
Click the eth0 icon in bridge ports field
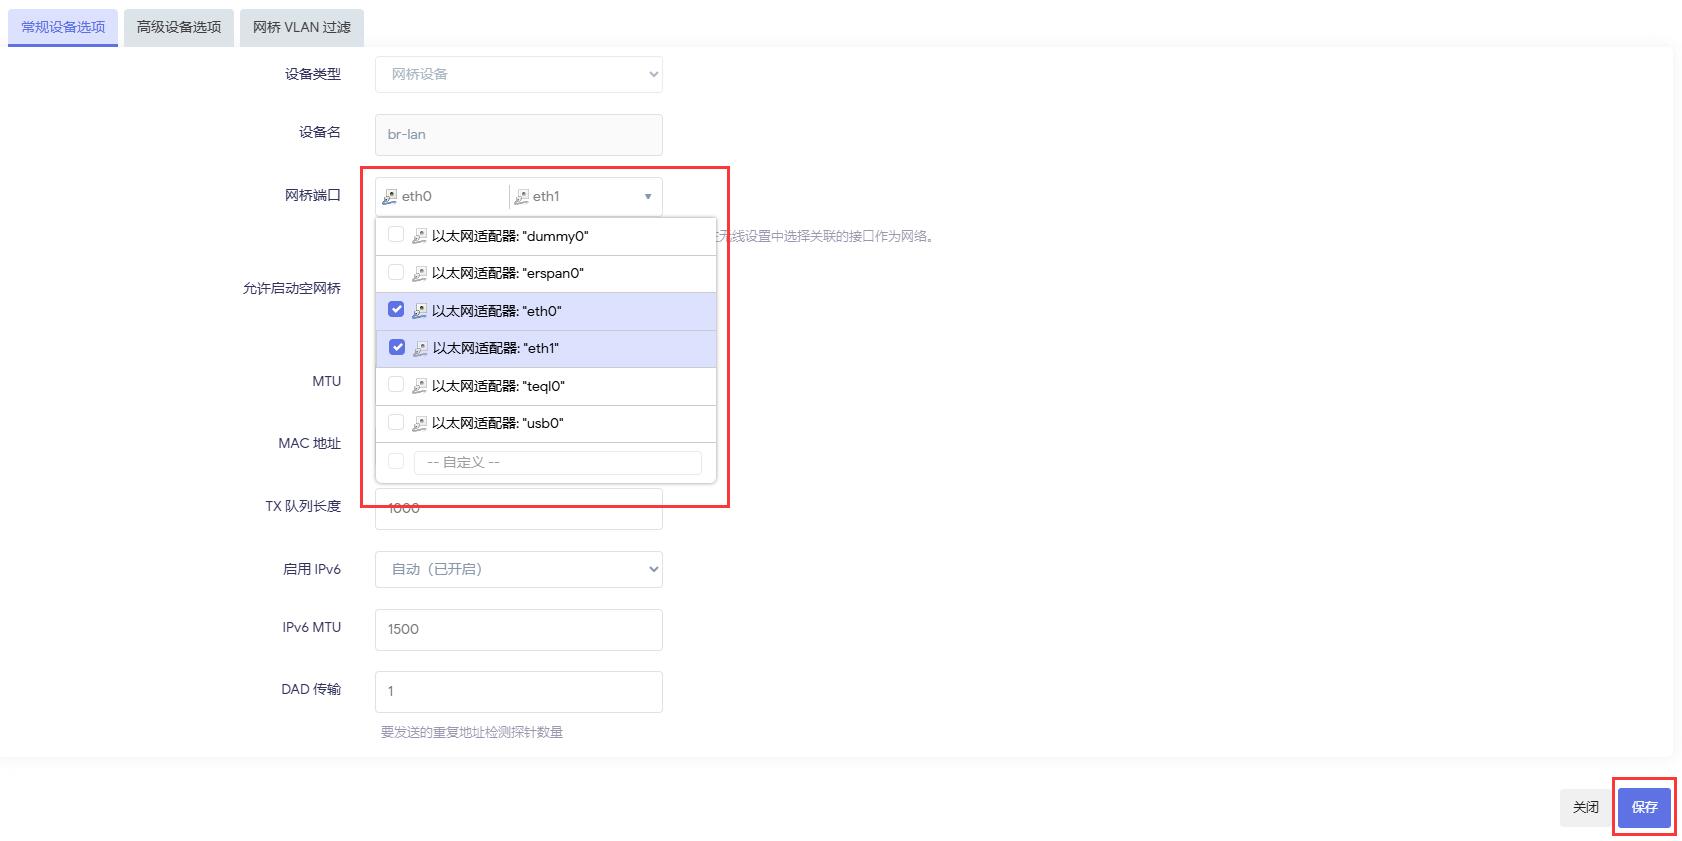390,197
